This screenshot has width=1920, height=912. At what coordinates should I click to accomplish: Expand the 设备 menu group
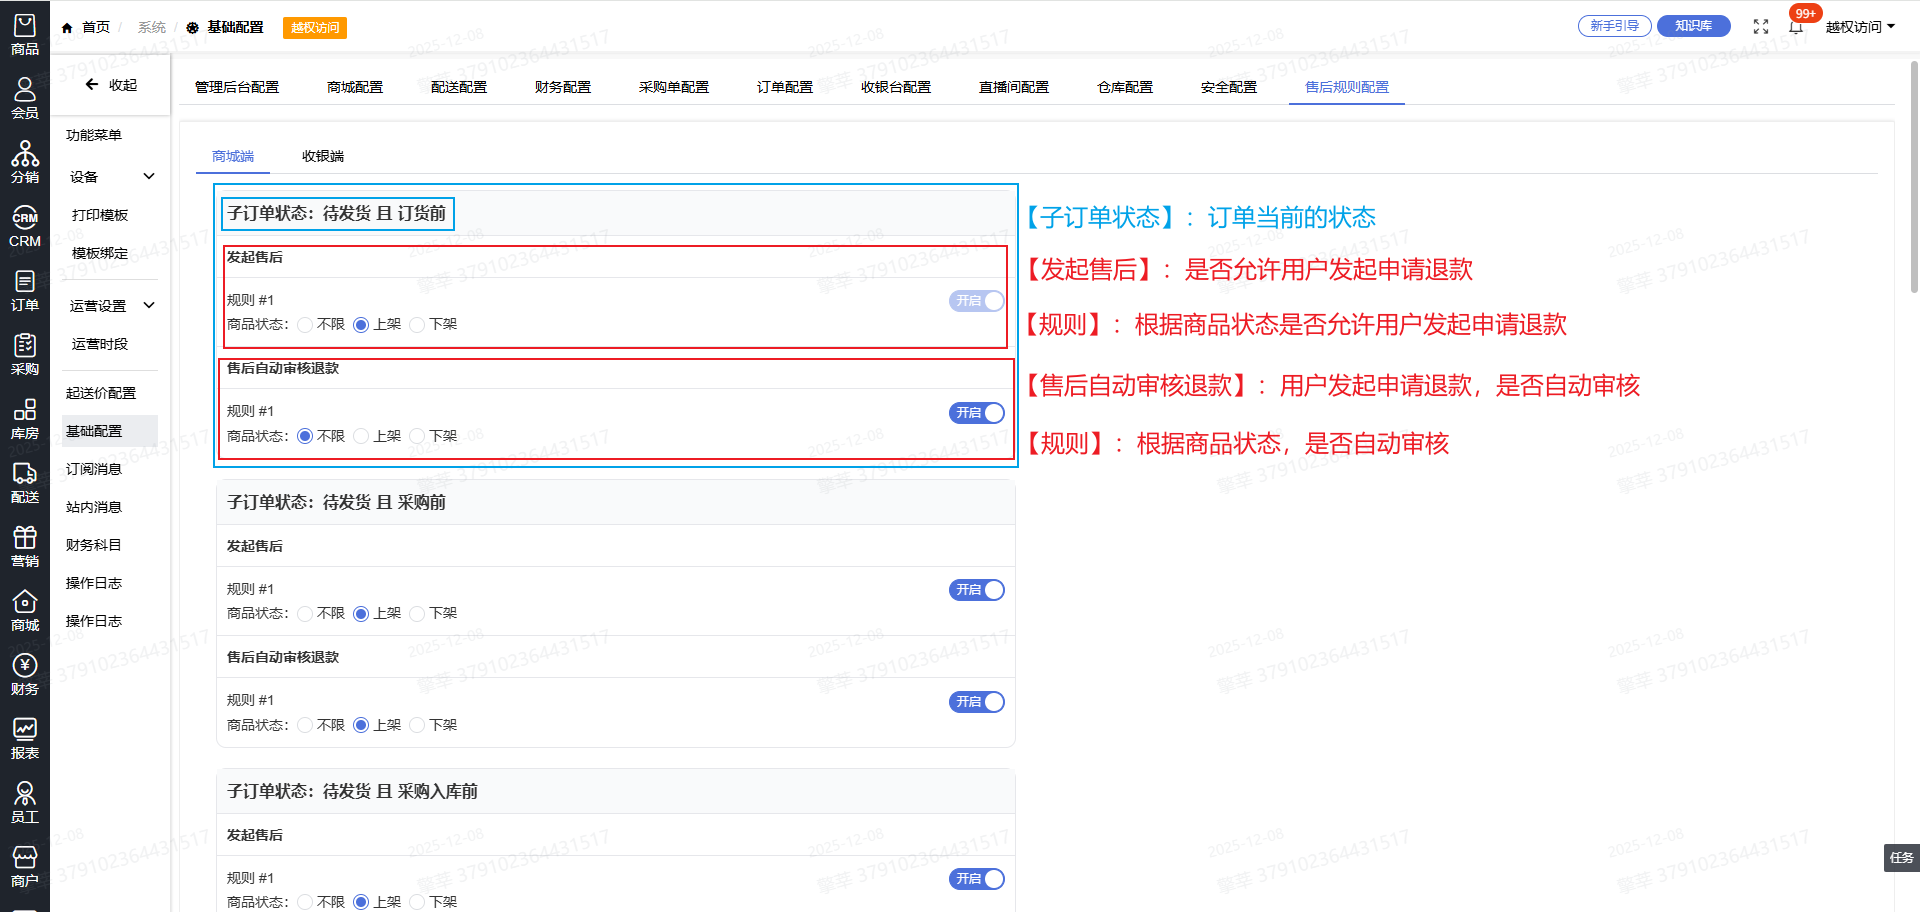point(110,177)
